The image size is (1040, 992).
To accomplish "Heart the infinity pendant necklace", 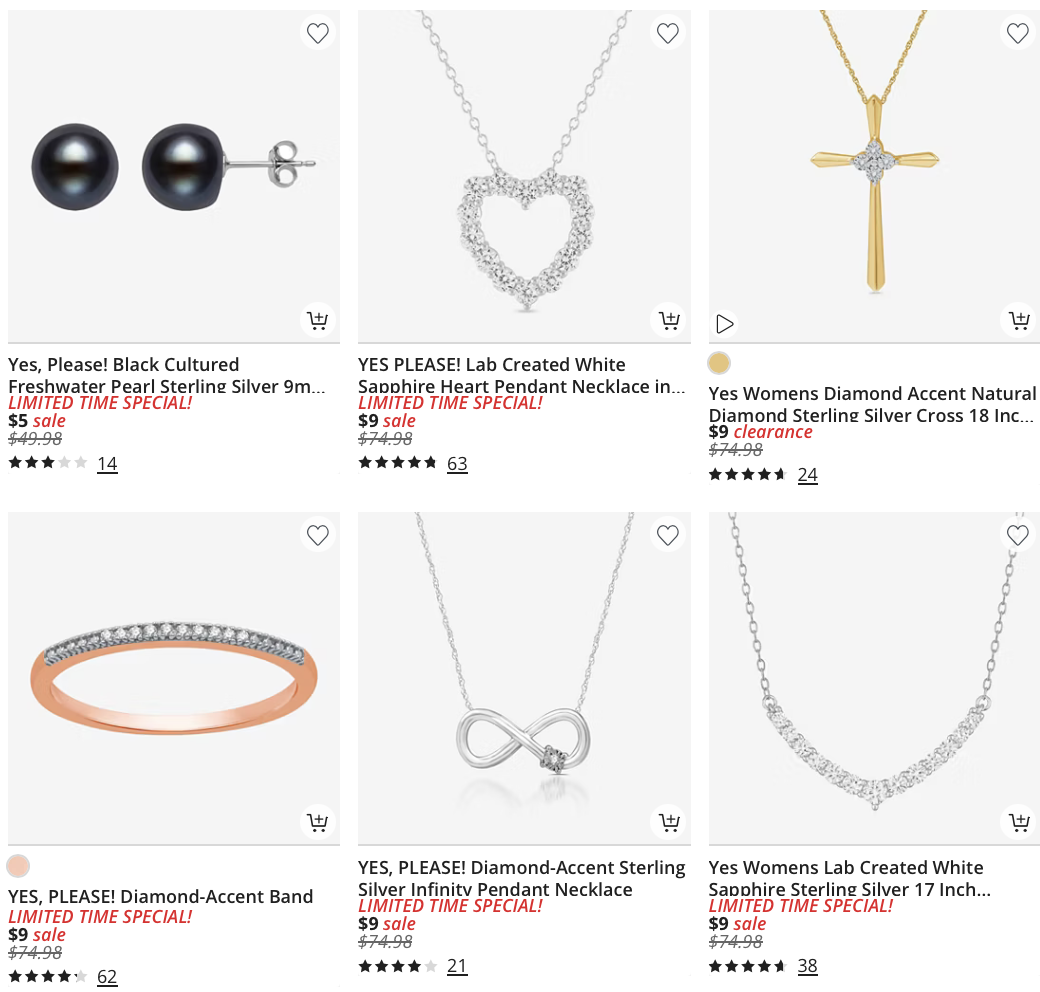I will point(667,535).
